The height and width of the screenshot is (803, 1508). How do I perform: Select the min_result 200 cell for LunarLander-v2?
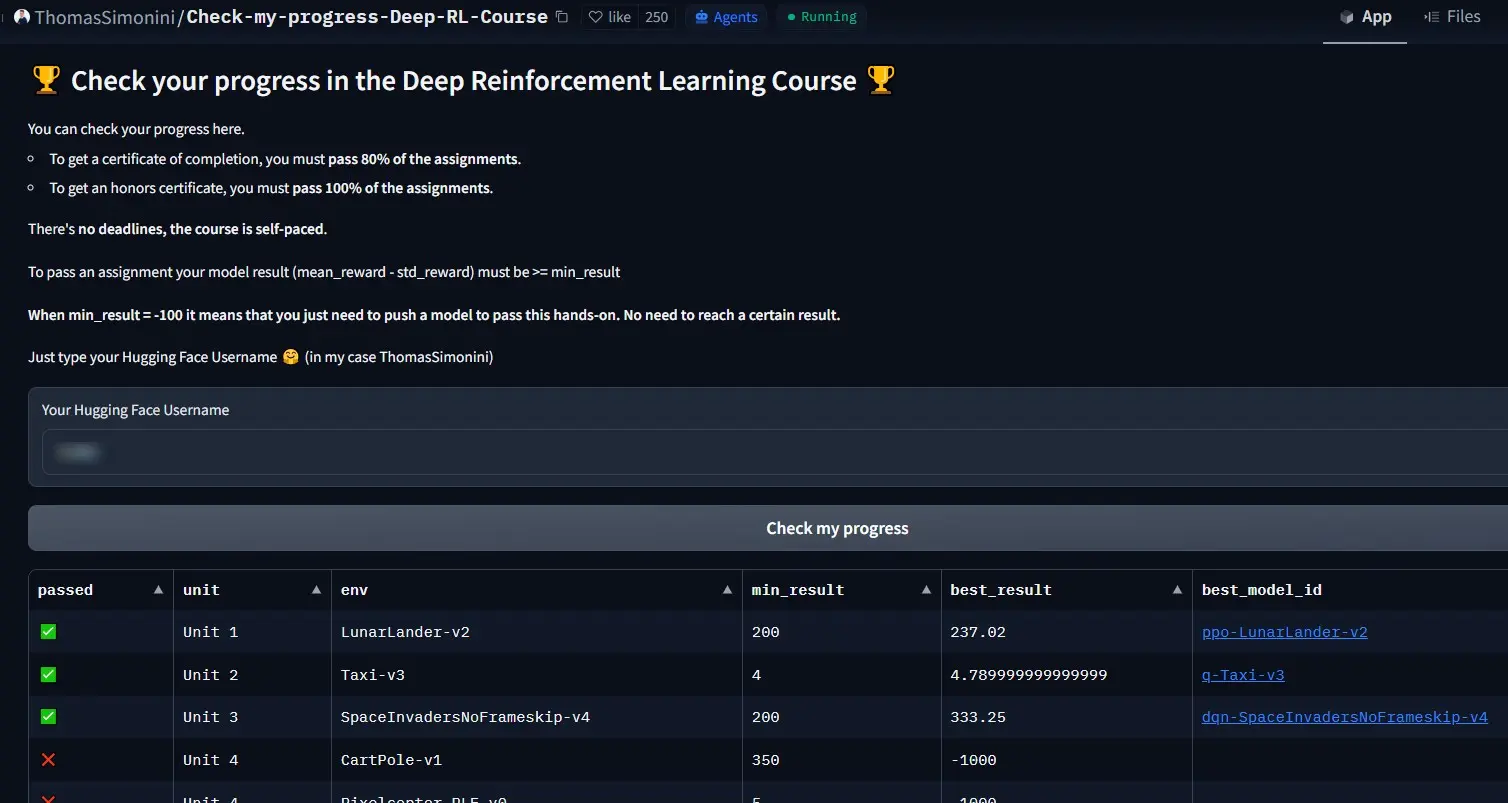[x=841, y=632]
